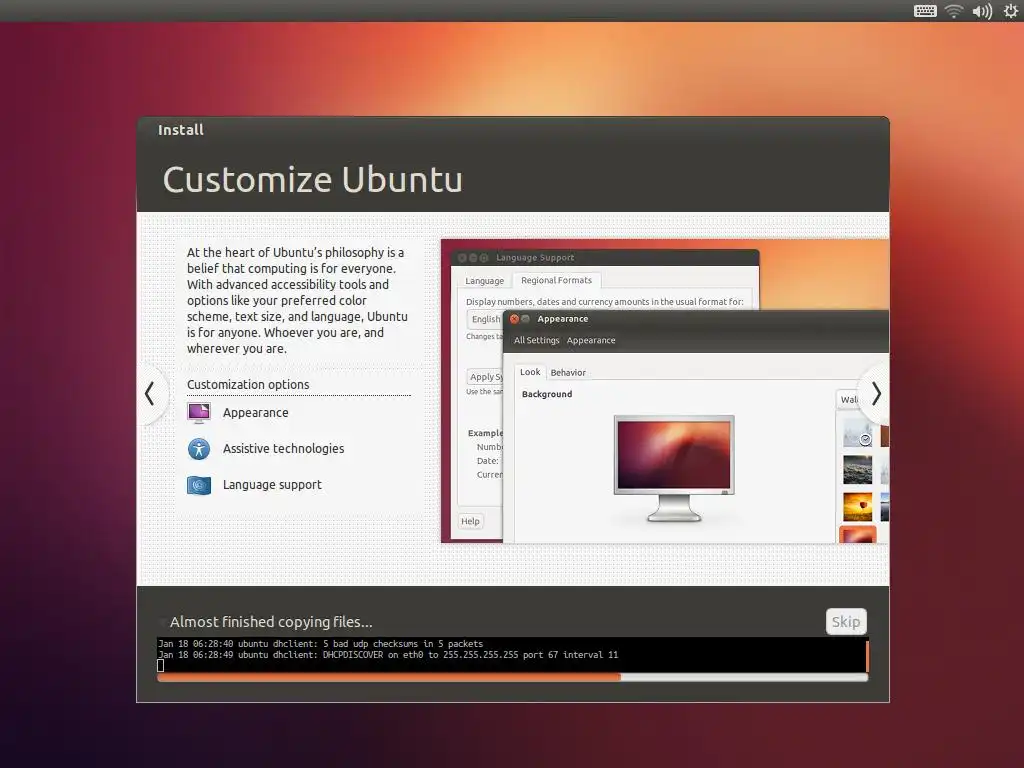1024x768 pixels.
Task: Choose the snowy wallpaper thumbnail with checkmark
Action: coord(857,433)
